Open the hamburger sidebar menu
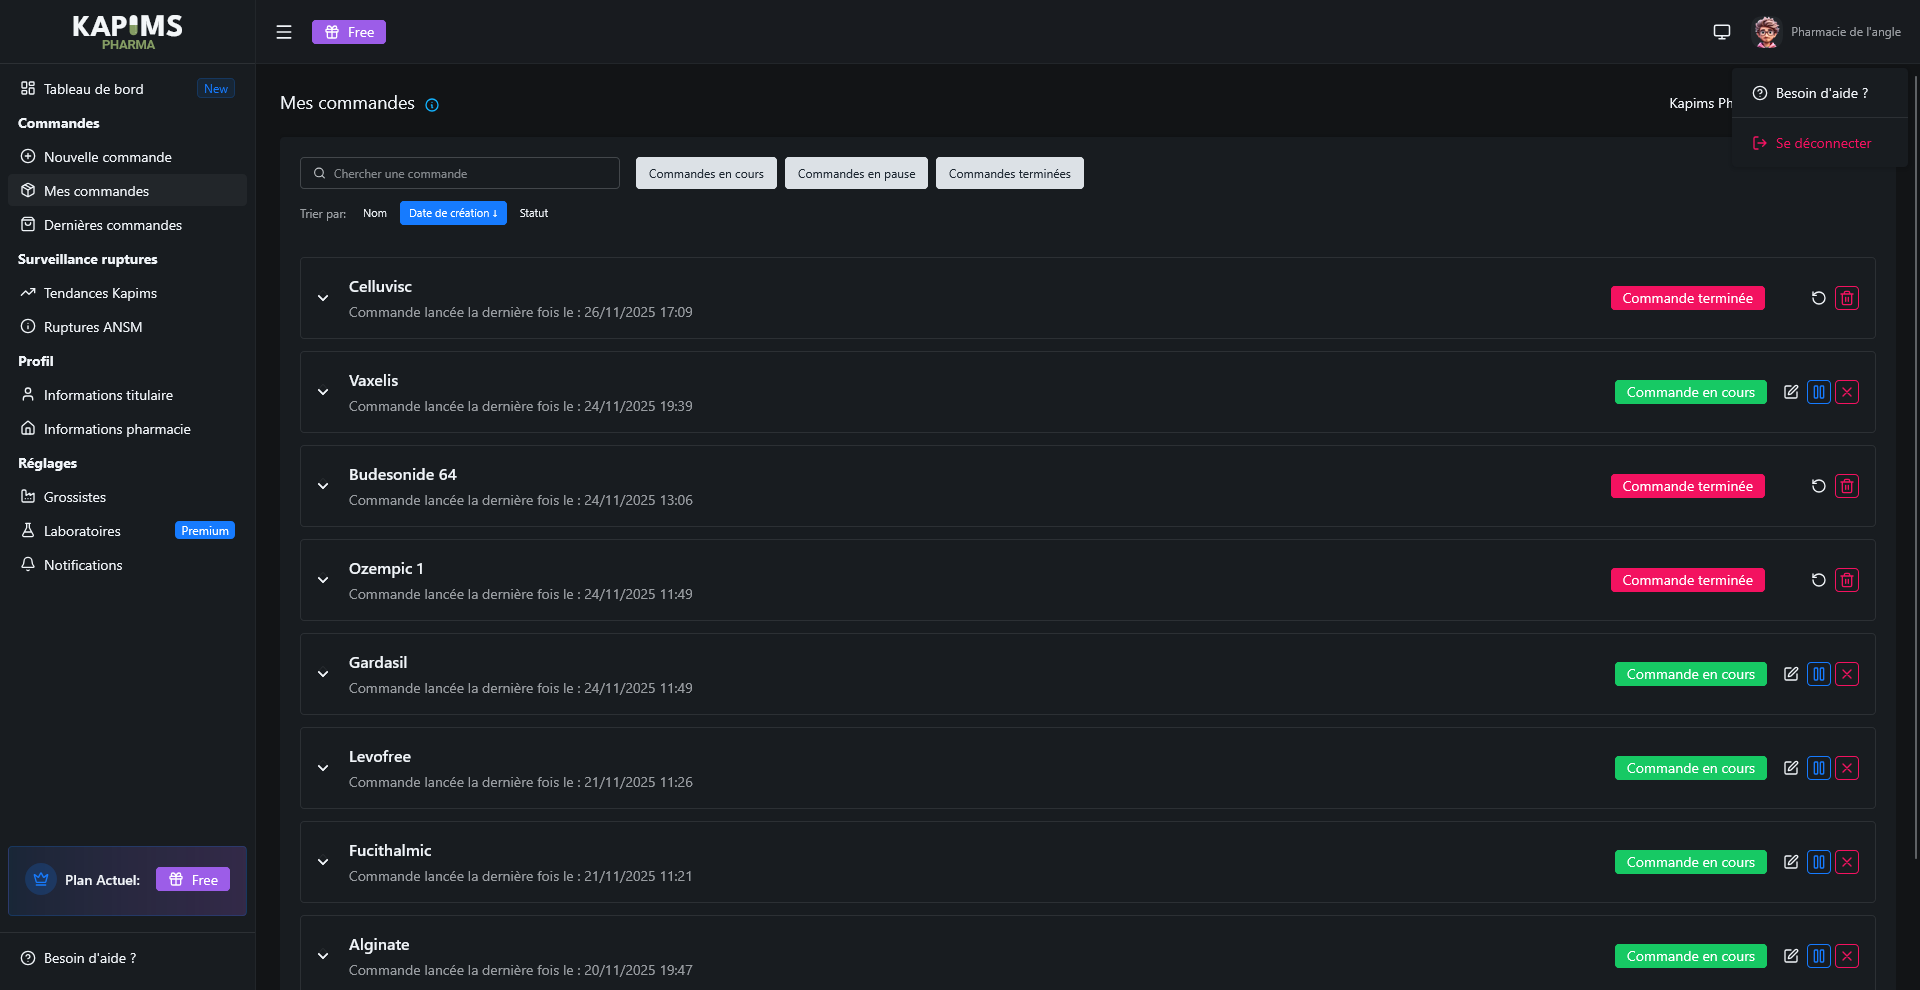 tap(284, 31)
